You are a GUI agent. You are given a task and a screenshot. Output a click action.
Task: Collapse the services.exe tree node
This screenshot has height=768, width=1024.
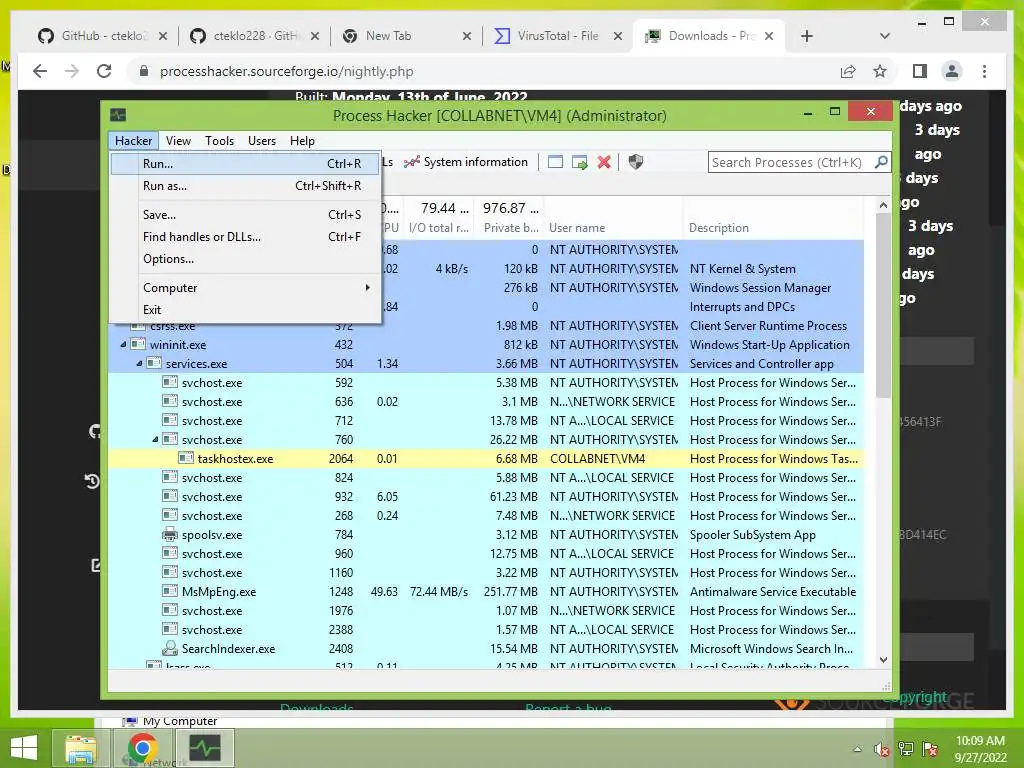click(x=139, y=363)
